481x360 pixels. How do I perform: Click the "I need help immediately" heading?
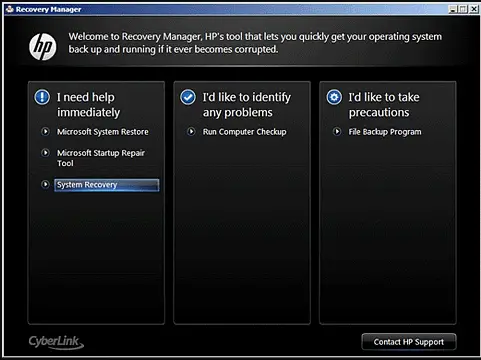[x=88, y=105]
